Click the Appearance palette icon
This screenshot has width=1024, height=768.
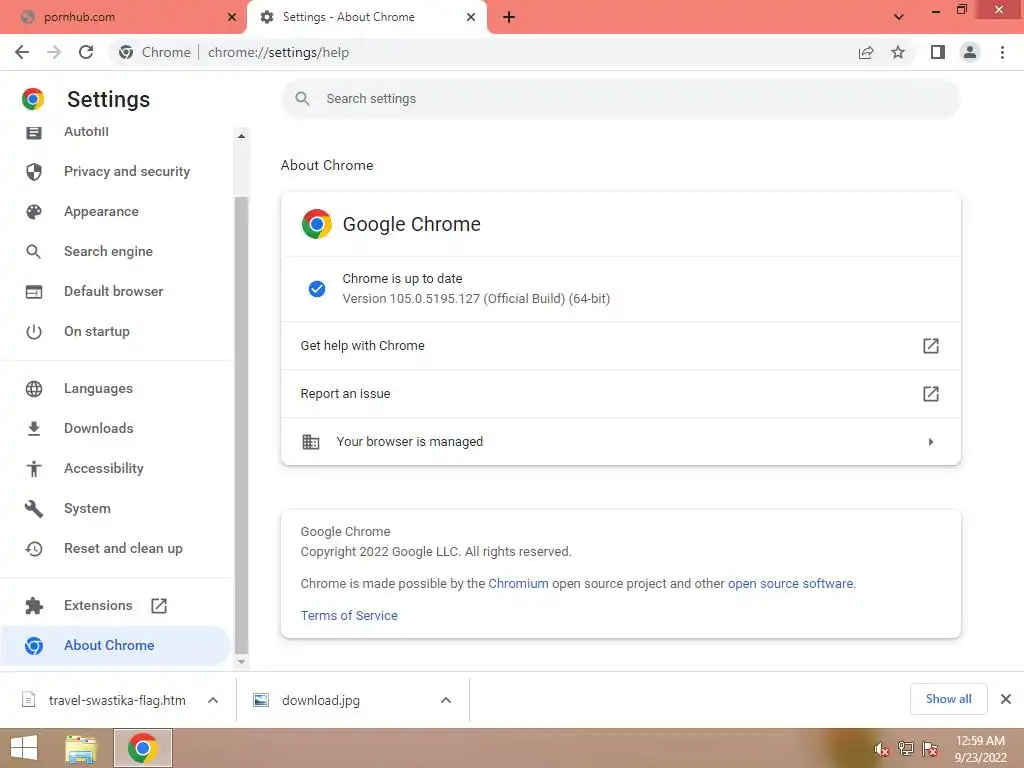(x=34, y=212)
